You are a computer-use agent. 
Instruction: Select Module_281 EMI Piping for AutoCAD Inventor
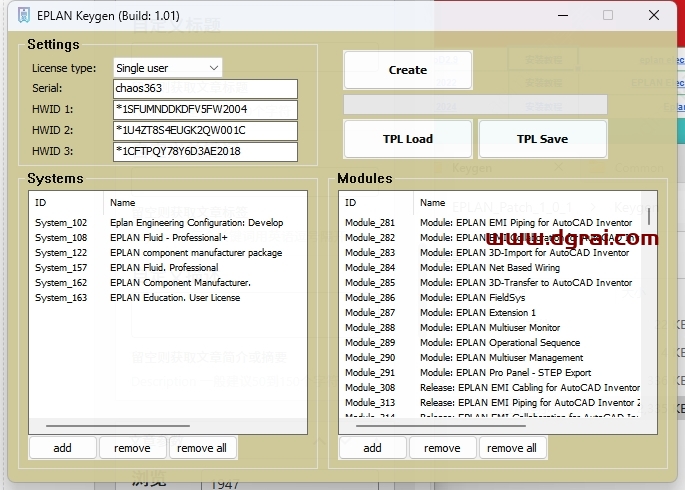pyautogui.click(x=490, y=223)
